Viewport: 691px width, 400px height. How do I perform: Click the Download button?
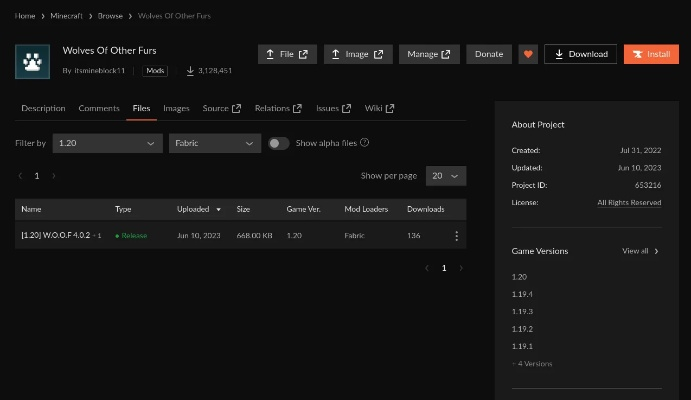pos(580,54)
